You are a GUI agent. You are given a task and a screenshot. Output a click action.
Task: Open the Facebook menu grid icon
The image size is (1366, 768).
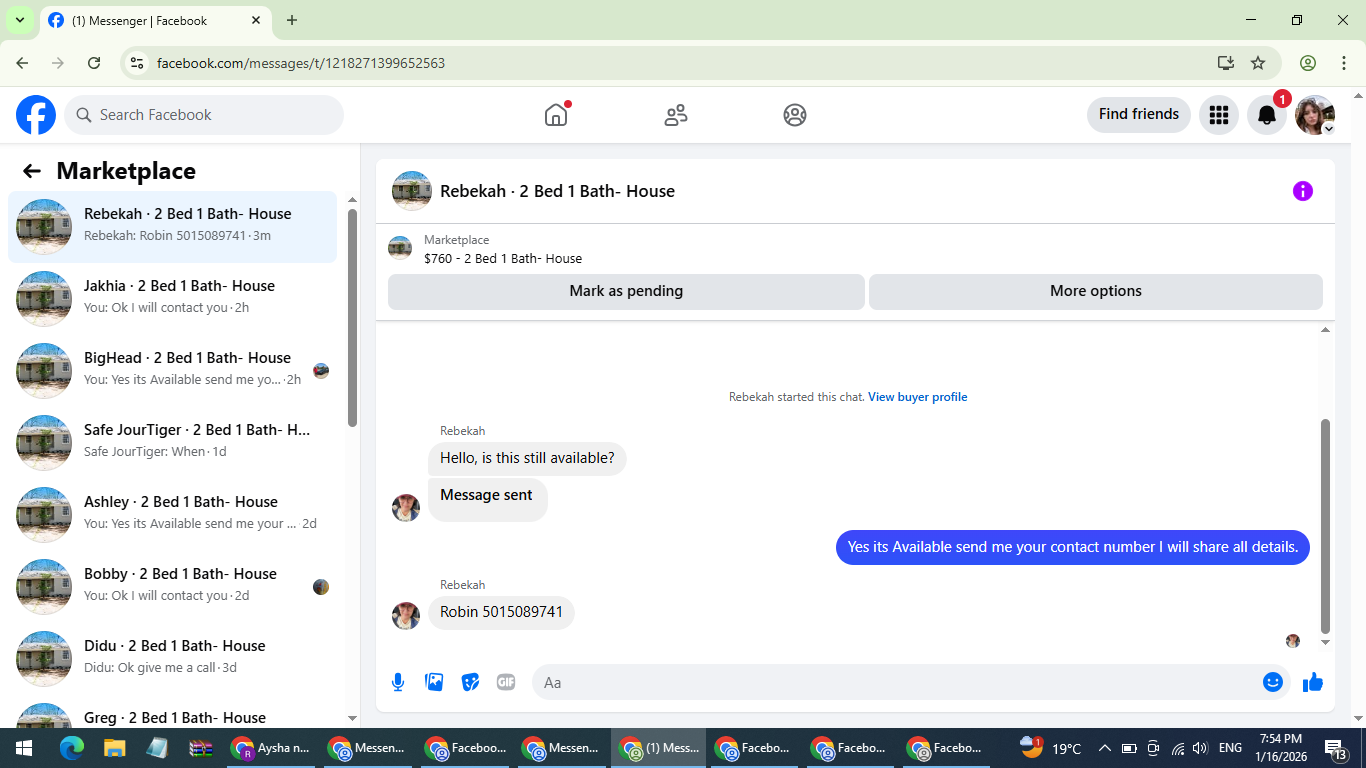(1218, 115)
